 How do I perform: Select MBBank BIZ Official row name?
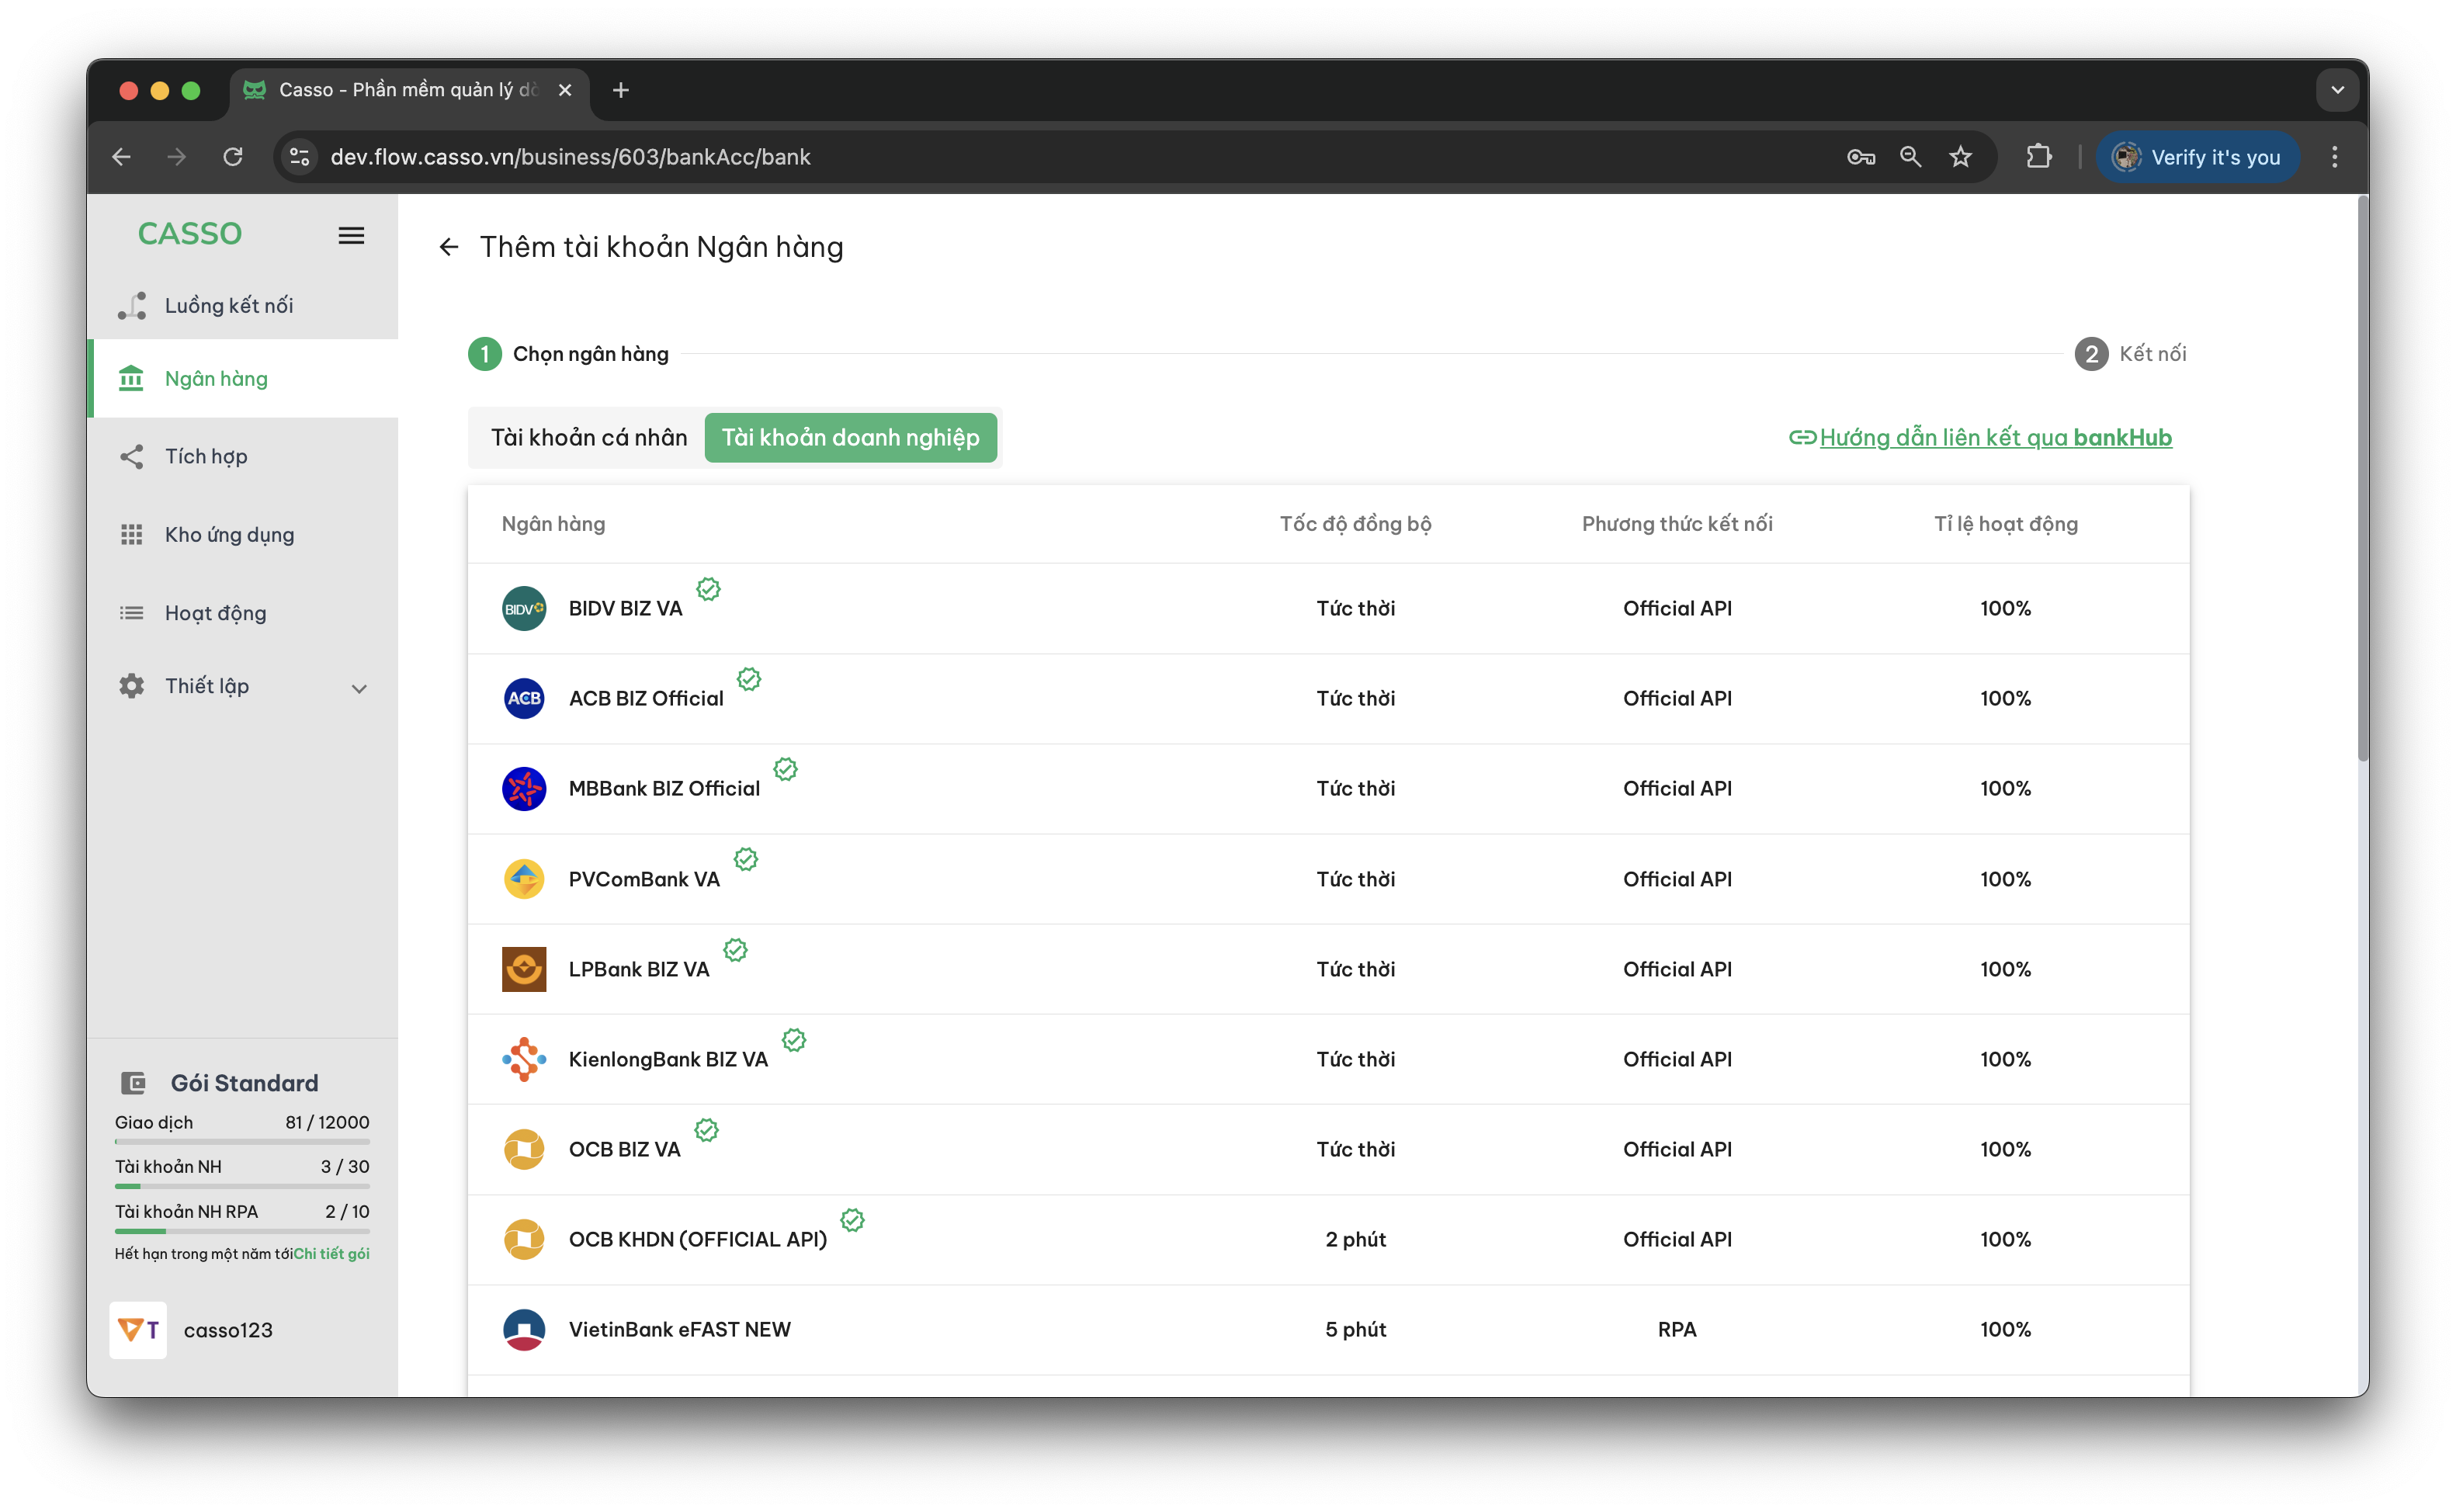[x=664, y=788]
